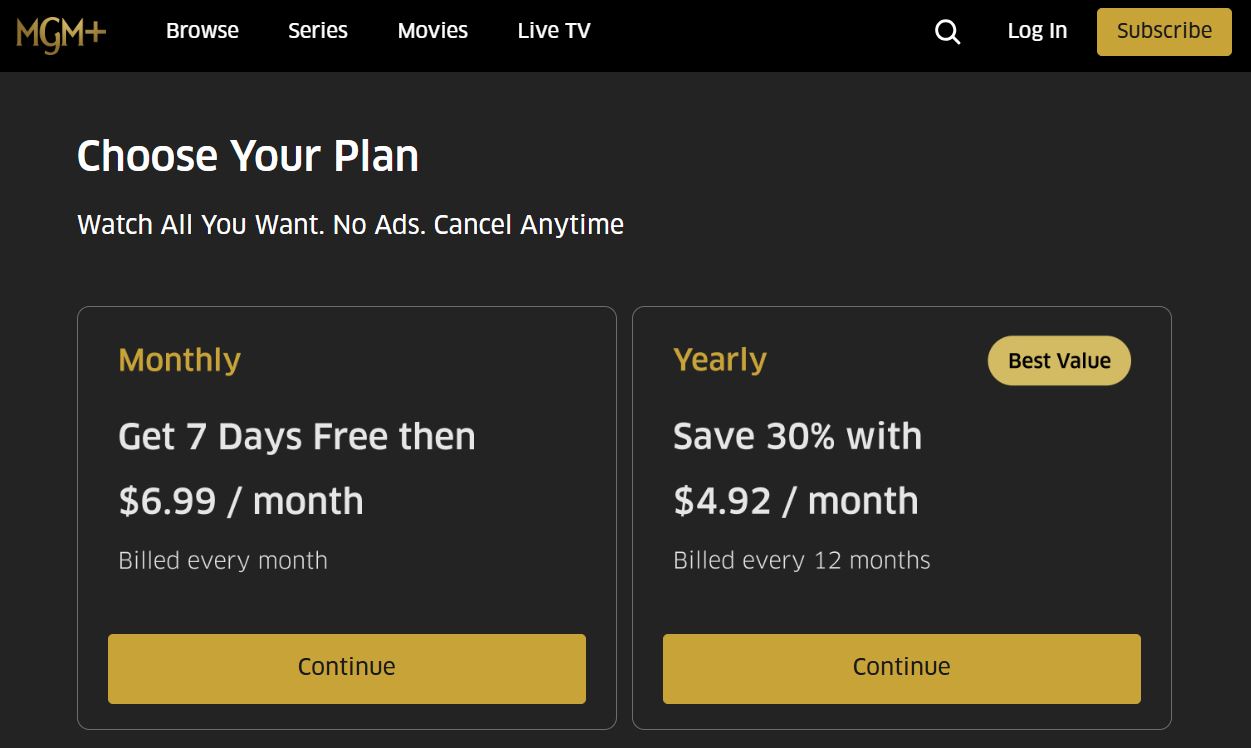The width and height of the screenshot is (1251, 748).
Task: Click the Save 30% promotional text
Action: (797, 435)
